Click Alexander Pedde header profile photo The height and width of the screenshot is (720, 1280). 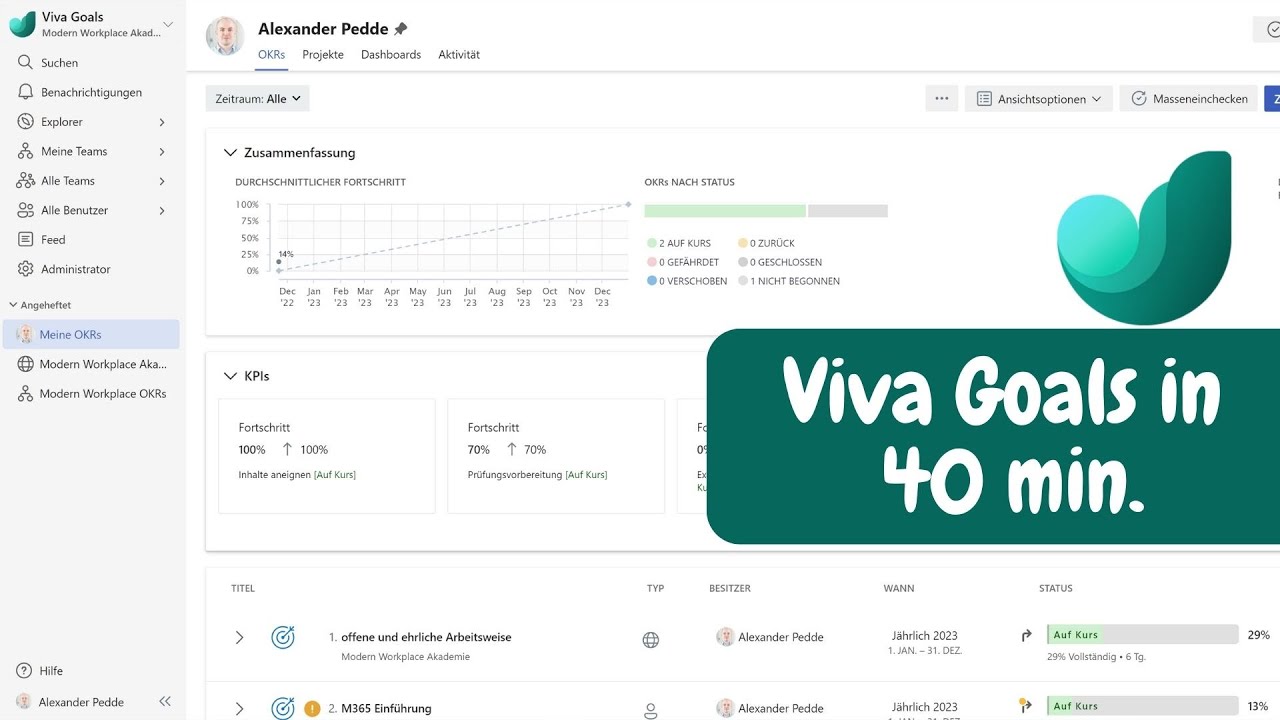225,36
